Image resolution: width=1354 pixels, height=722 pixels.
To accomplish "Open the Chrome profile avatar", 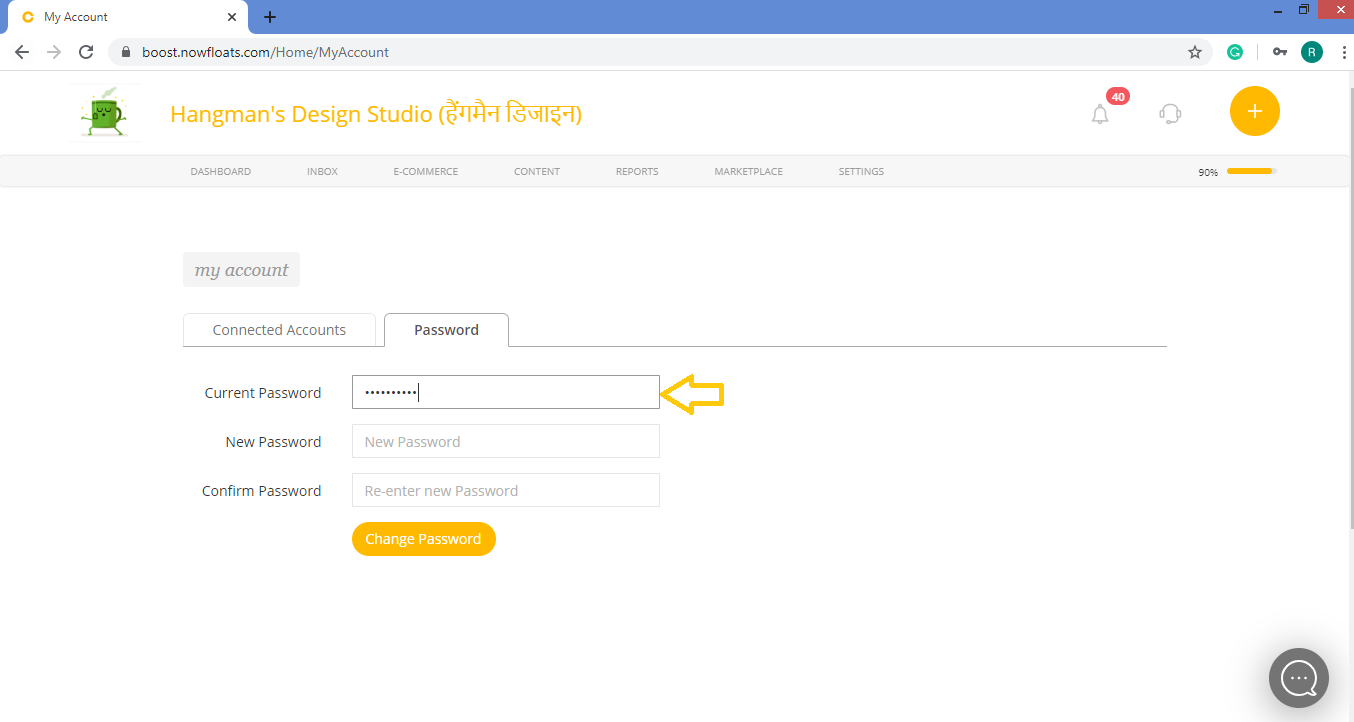I will point(1311,51).
